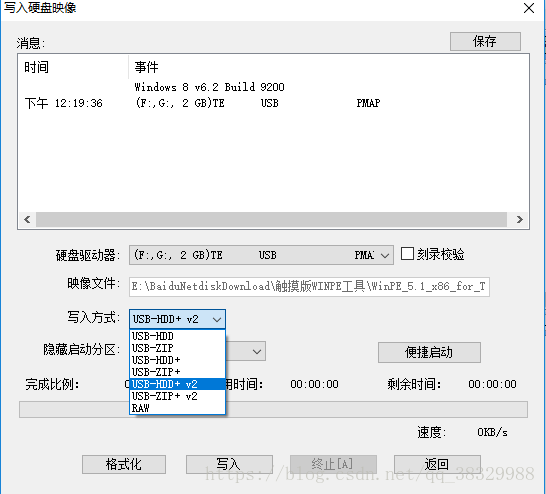The width and height of the screenshot is (546, 494).
Task: Click the 事件 column header
Action: tap(329, 67)
